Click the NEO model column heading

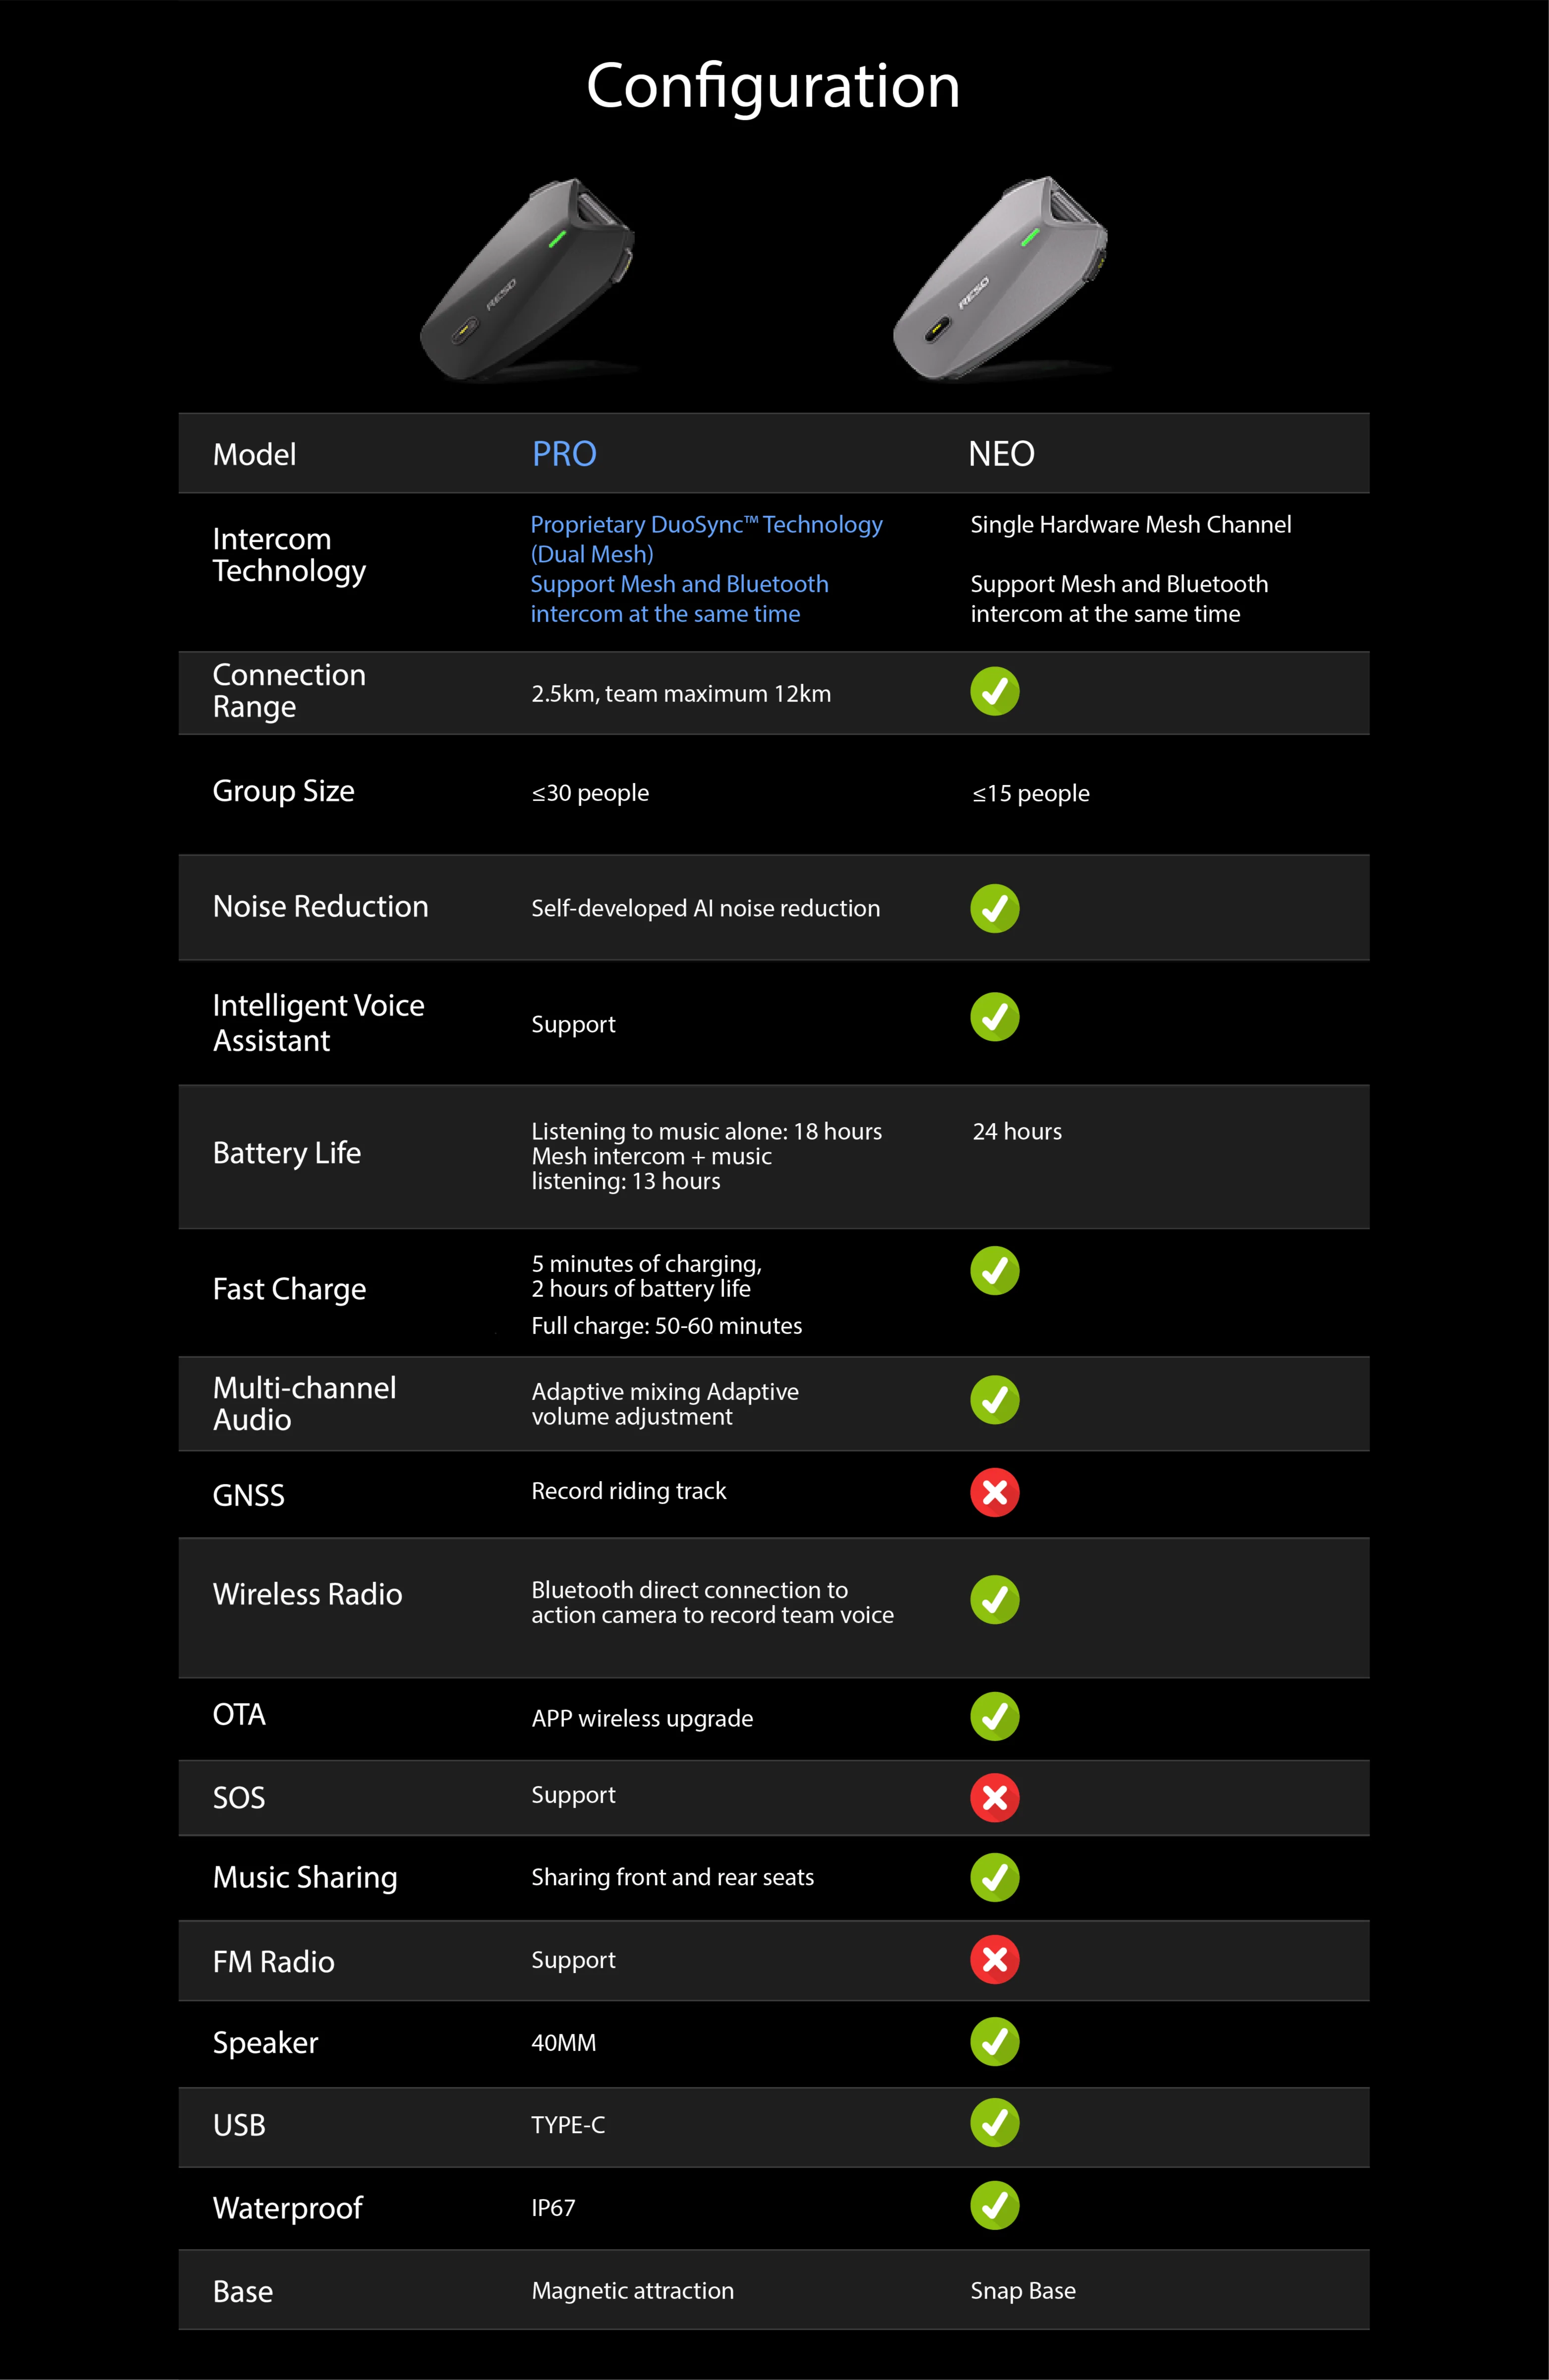[x=1001, y=454]
